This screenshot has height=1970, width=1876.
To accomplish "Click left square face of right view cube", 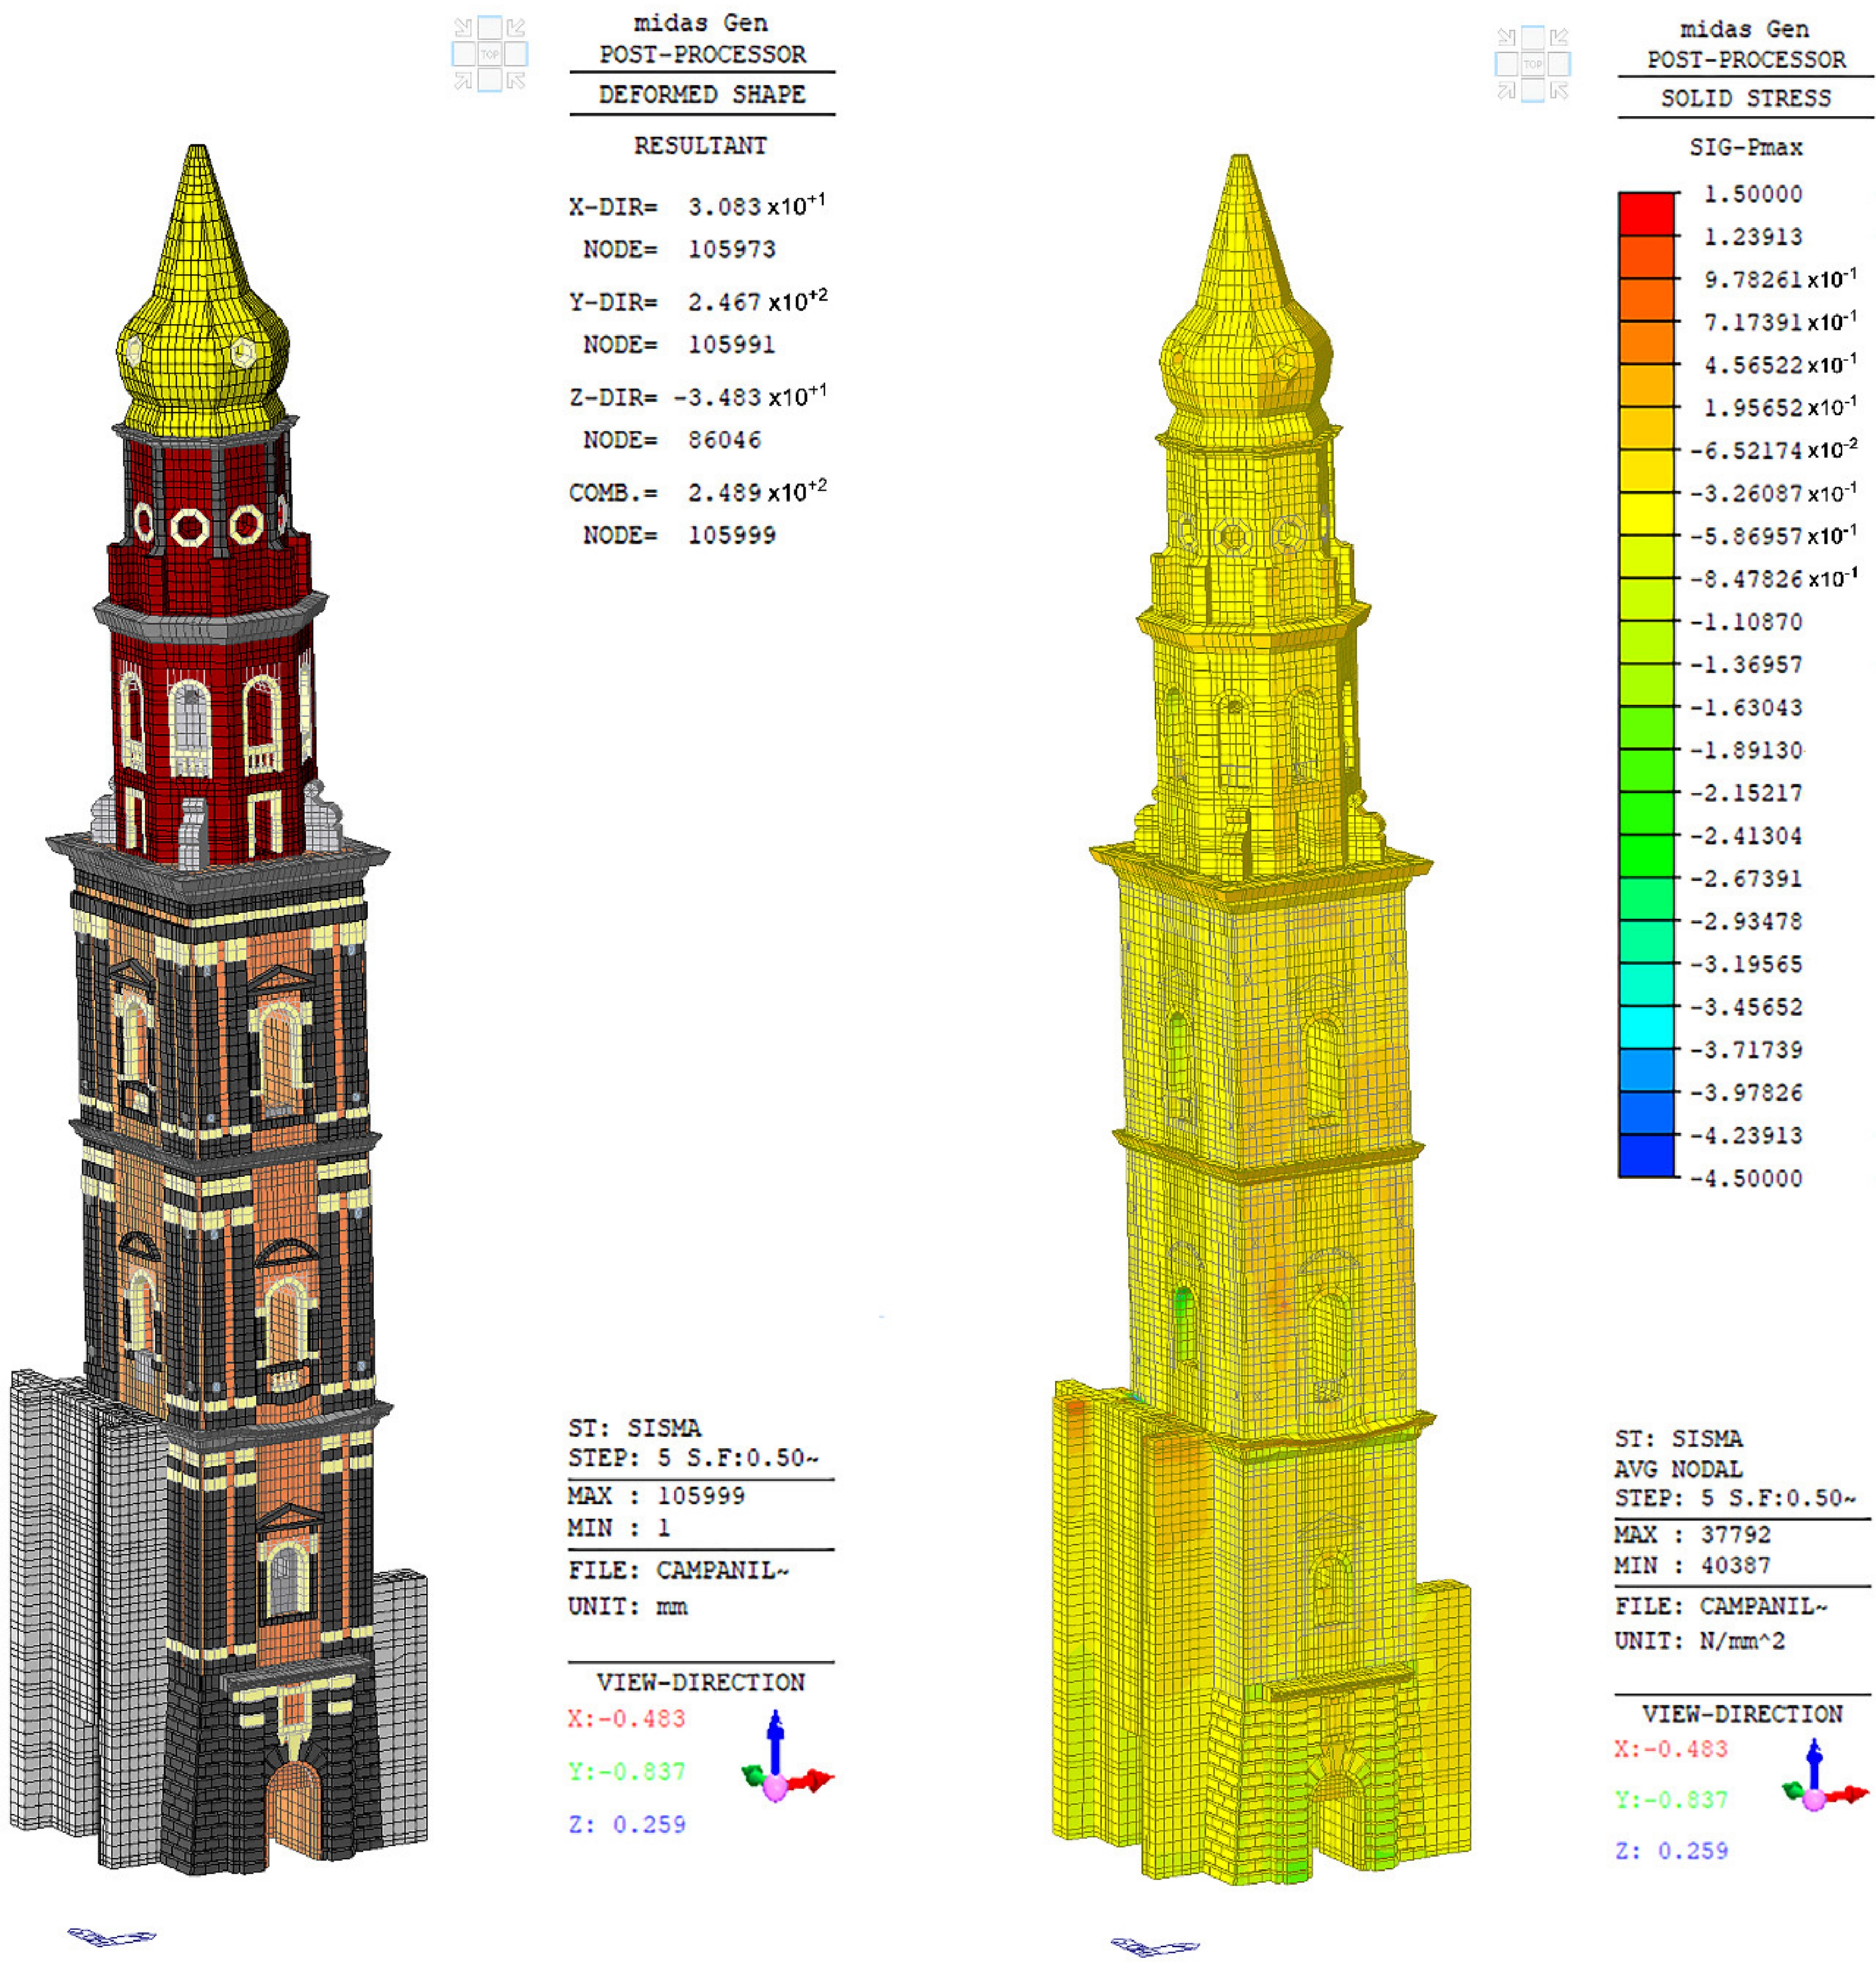I will [x=1506, y=64].
